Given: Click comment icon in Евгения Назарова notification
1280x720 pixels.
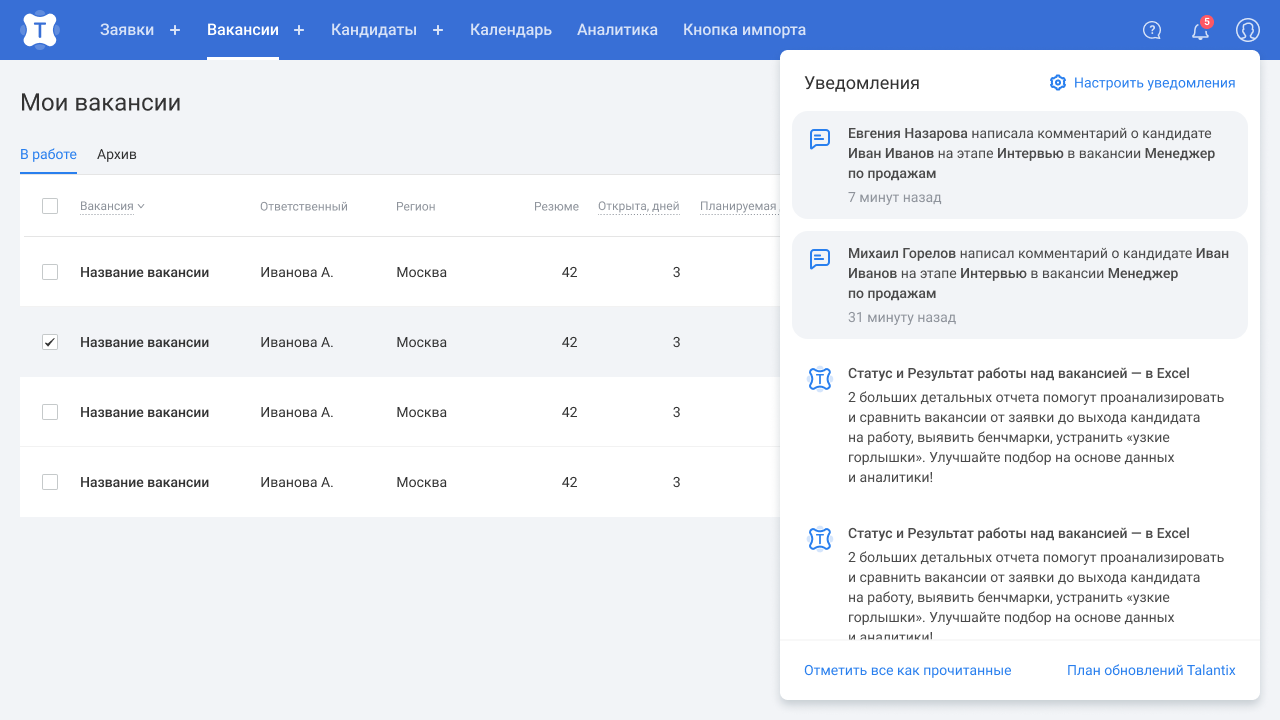Looking at the screenshot, I should 820,139.
